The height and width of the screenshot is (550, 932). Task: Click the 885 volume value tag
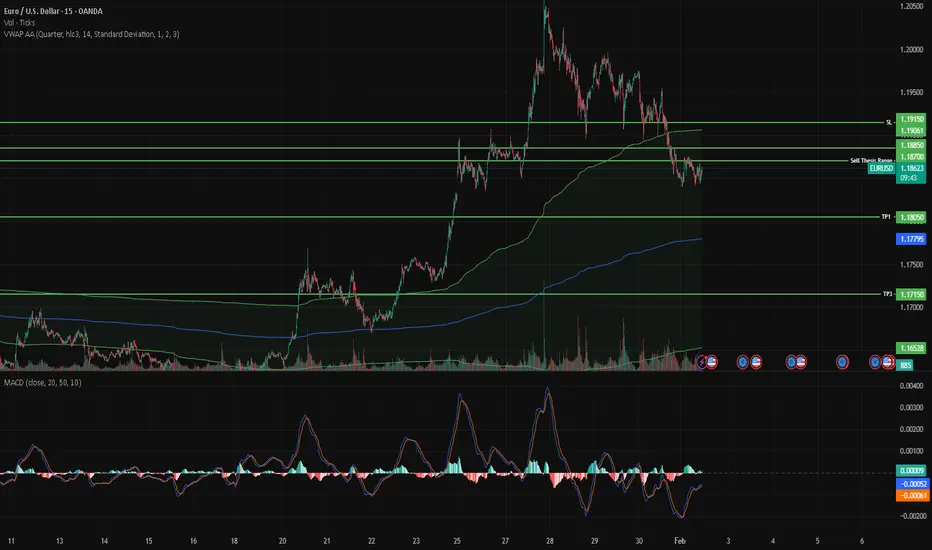coord(905,365)
